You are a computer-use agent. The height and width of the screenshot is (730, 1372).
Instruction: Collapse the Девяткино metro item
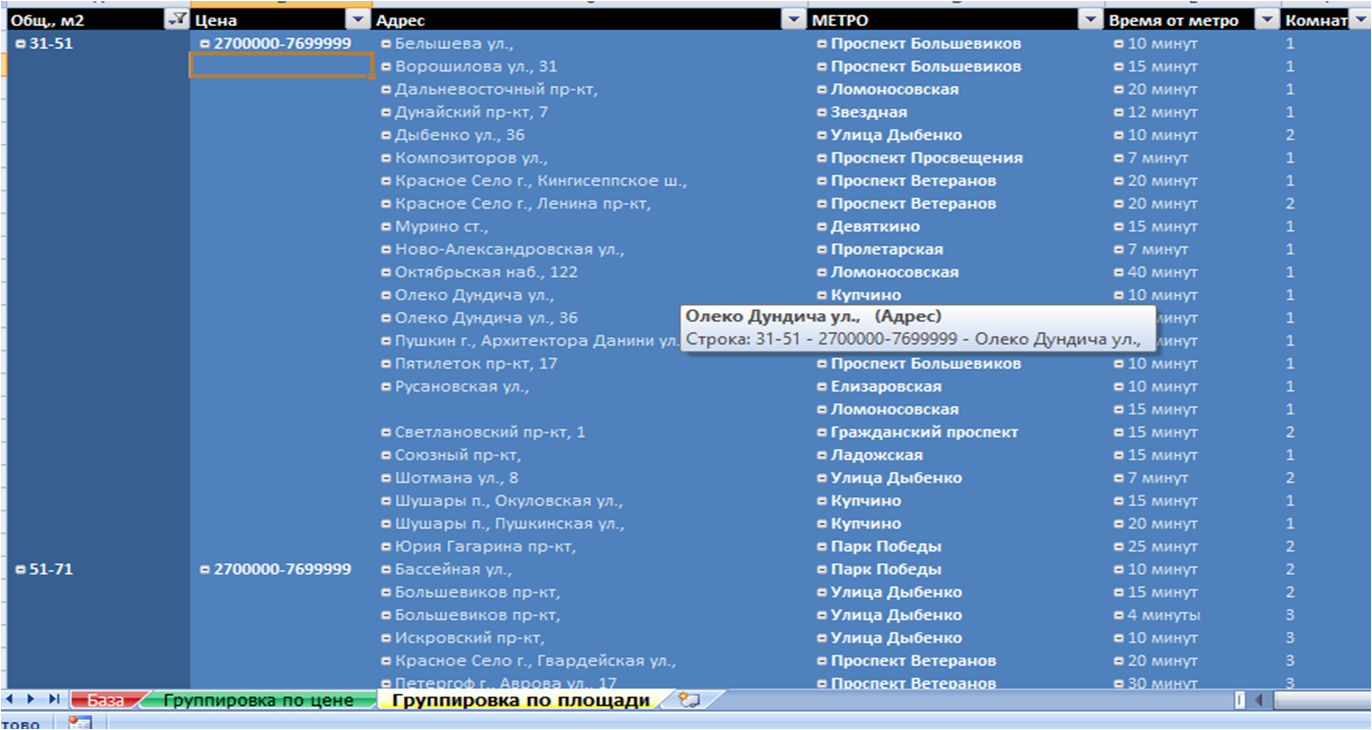[822, 227]
